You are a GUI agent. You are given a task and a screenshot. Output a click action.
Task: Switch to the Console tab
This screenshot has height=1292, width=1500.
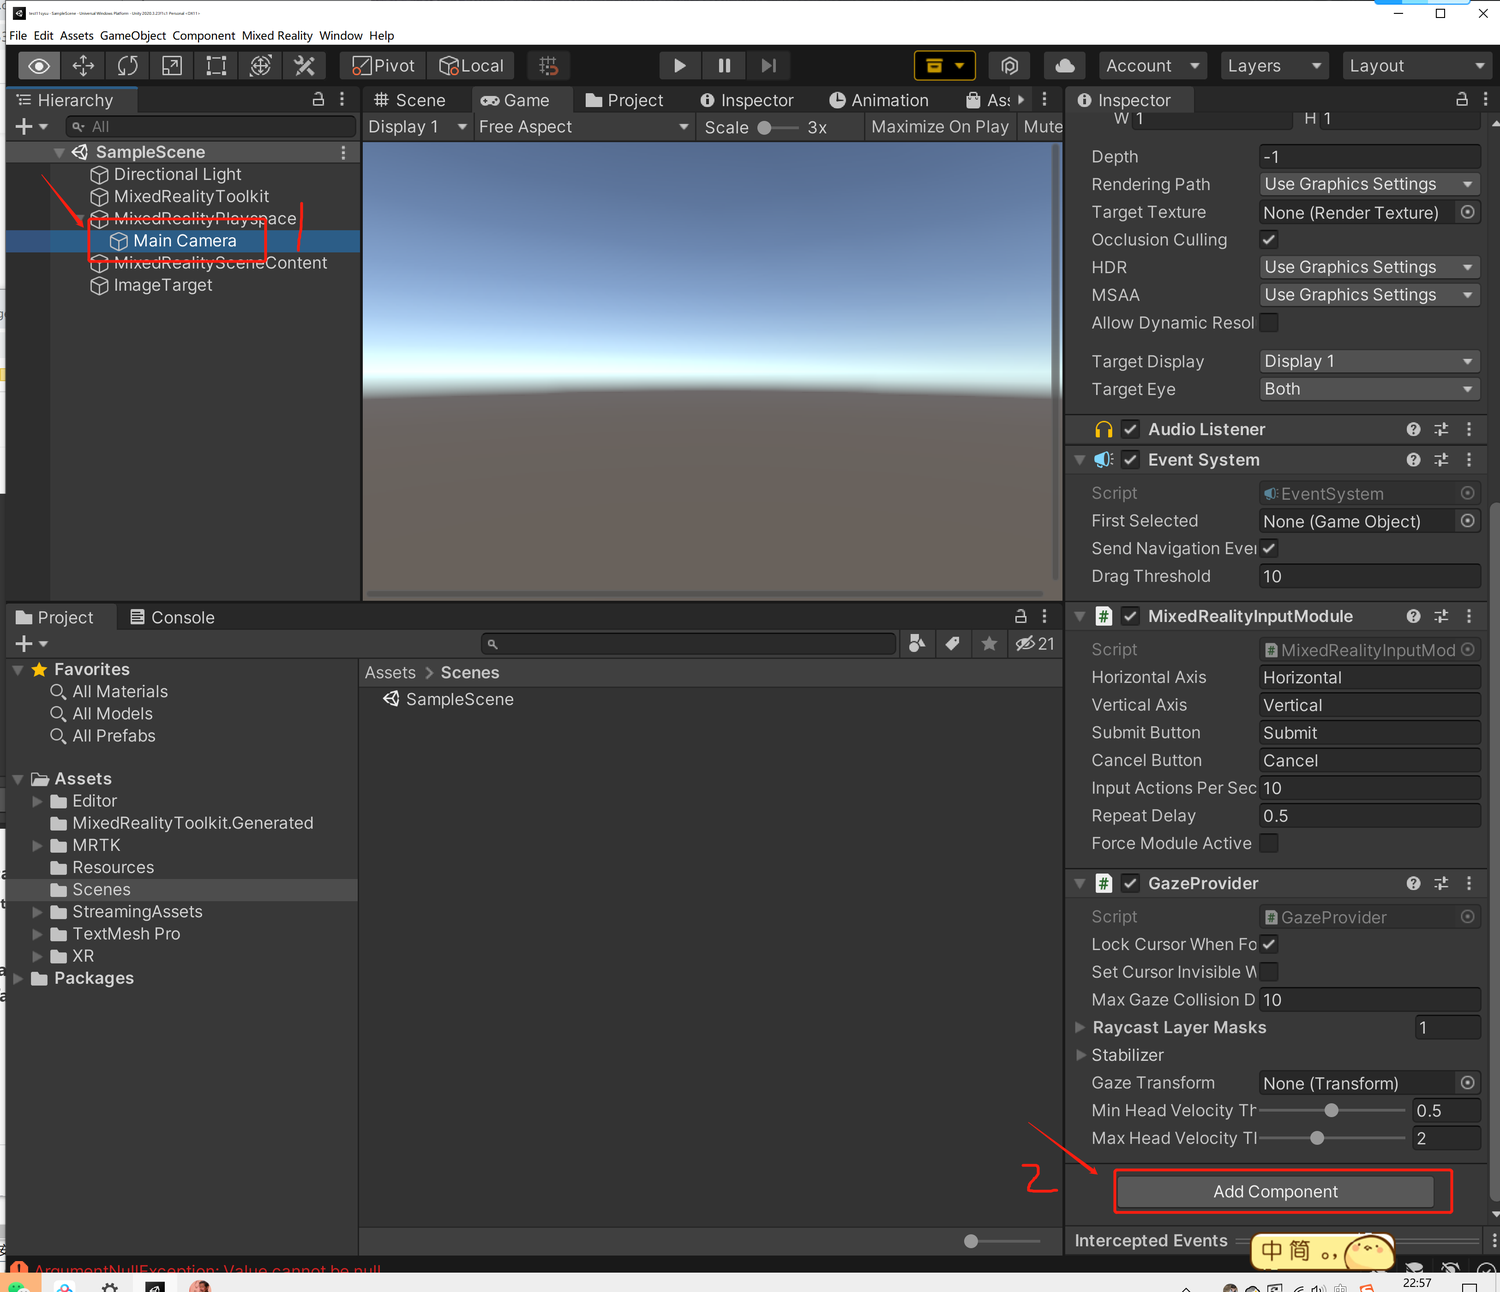tap(173, 617)
